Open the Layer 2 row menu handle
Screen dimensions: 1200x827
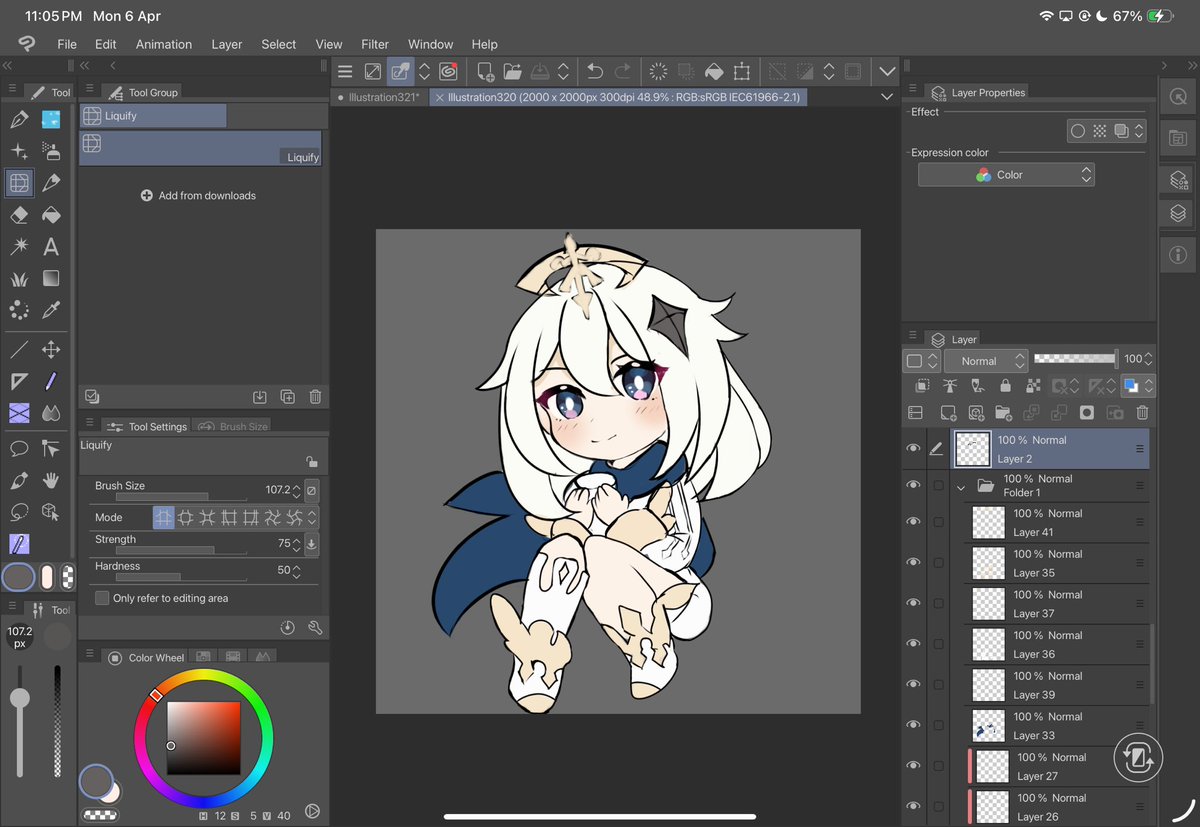tap(1139, 450)
